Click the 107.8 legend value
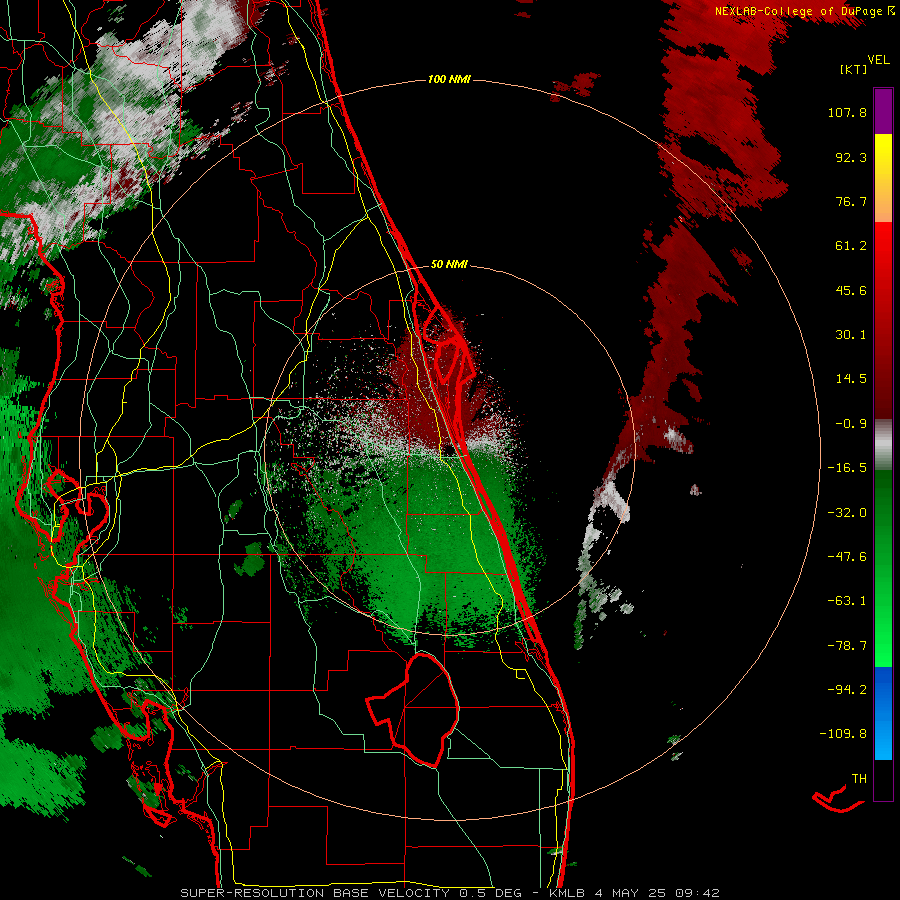 pos(847,112)
